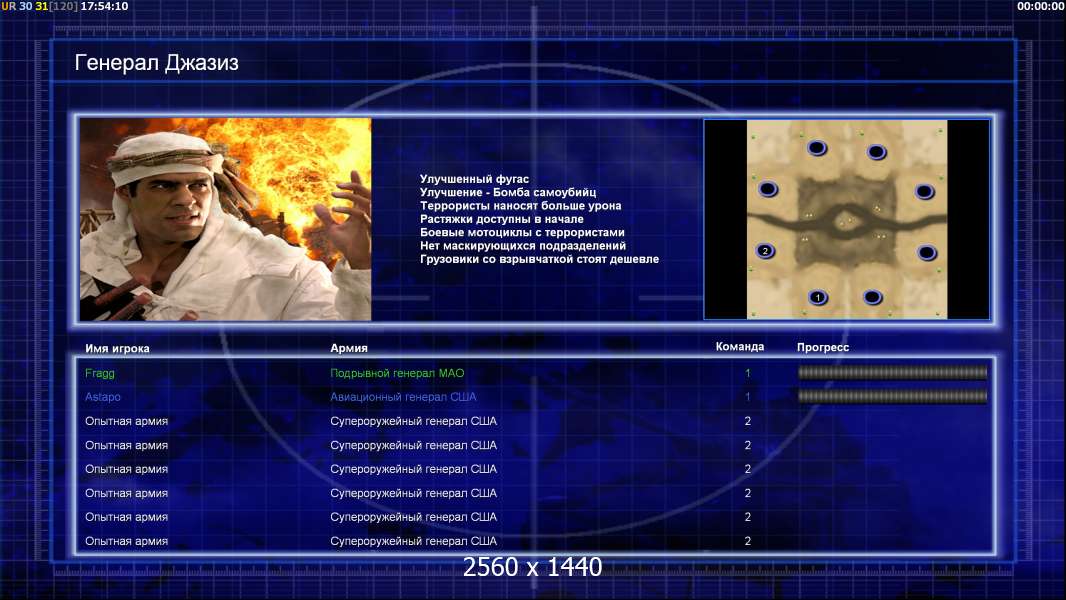The image size is (1066, 600).
Task: Click the 'Прогресс' column header
Action: coord(823,347)
